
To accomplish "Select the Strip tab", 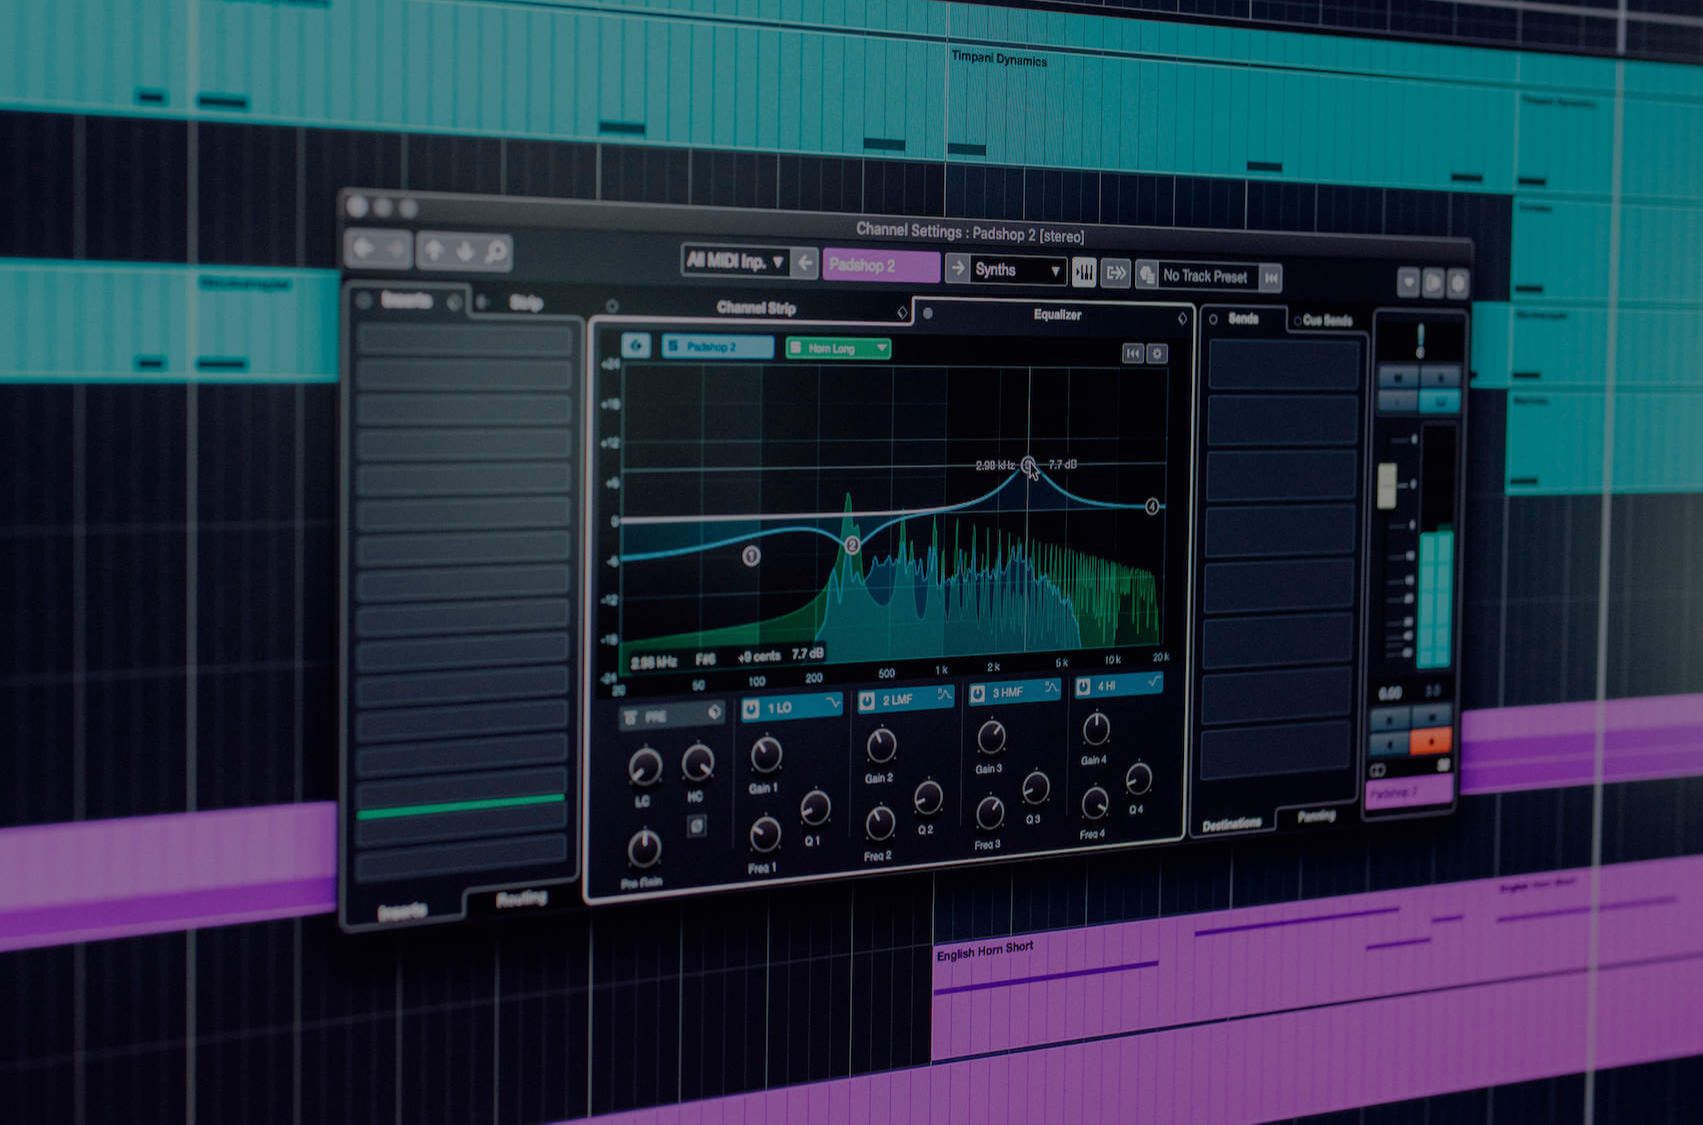I will [527, 303].
